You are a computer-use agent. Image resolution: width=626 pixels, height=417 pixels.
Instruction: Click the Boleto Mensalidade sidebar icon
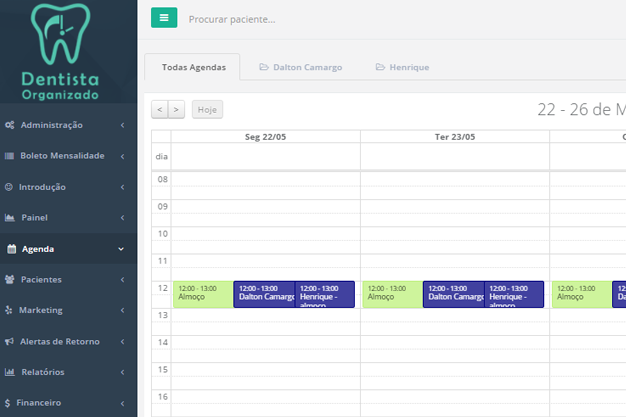pyautogui.click(x=9, y=156)
